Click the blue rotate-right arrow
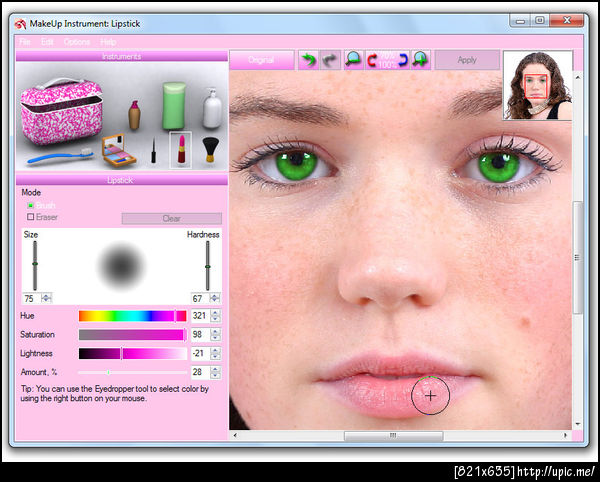 tap(403, 60)
